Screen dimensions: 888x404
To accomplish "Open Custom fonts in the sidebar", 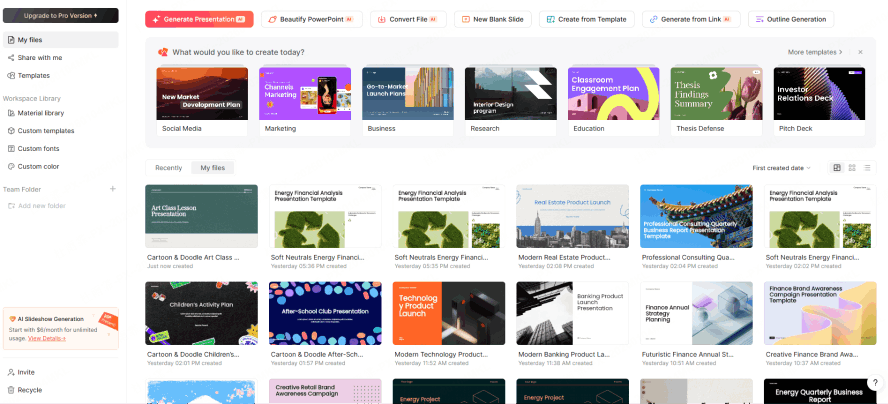I will (x=38, y=148).
